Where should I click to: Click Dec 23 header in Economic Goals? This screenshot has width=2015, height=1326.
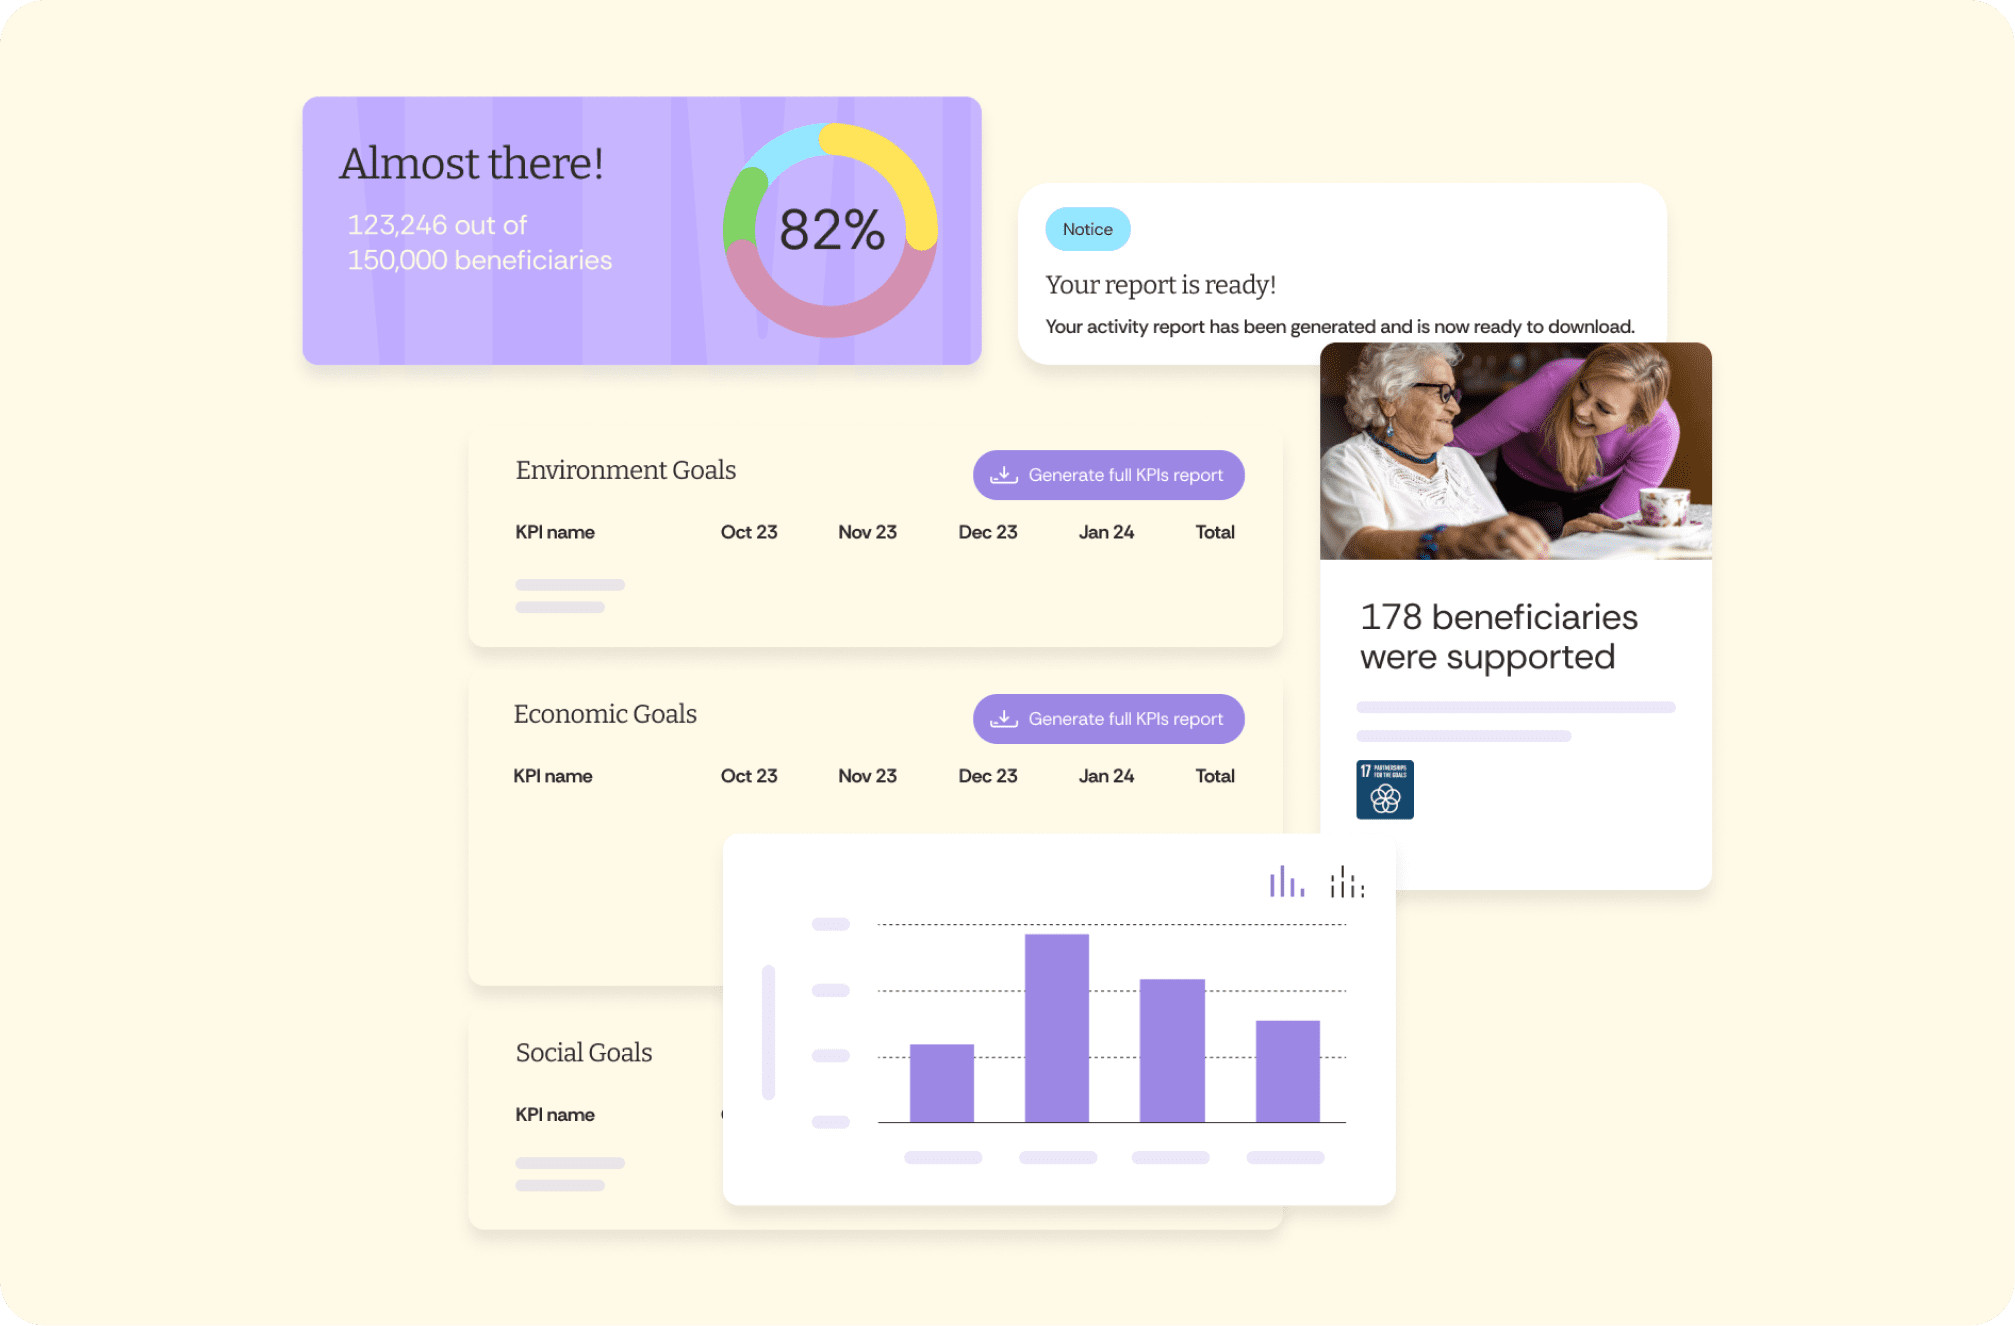tap(987, 776)
